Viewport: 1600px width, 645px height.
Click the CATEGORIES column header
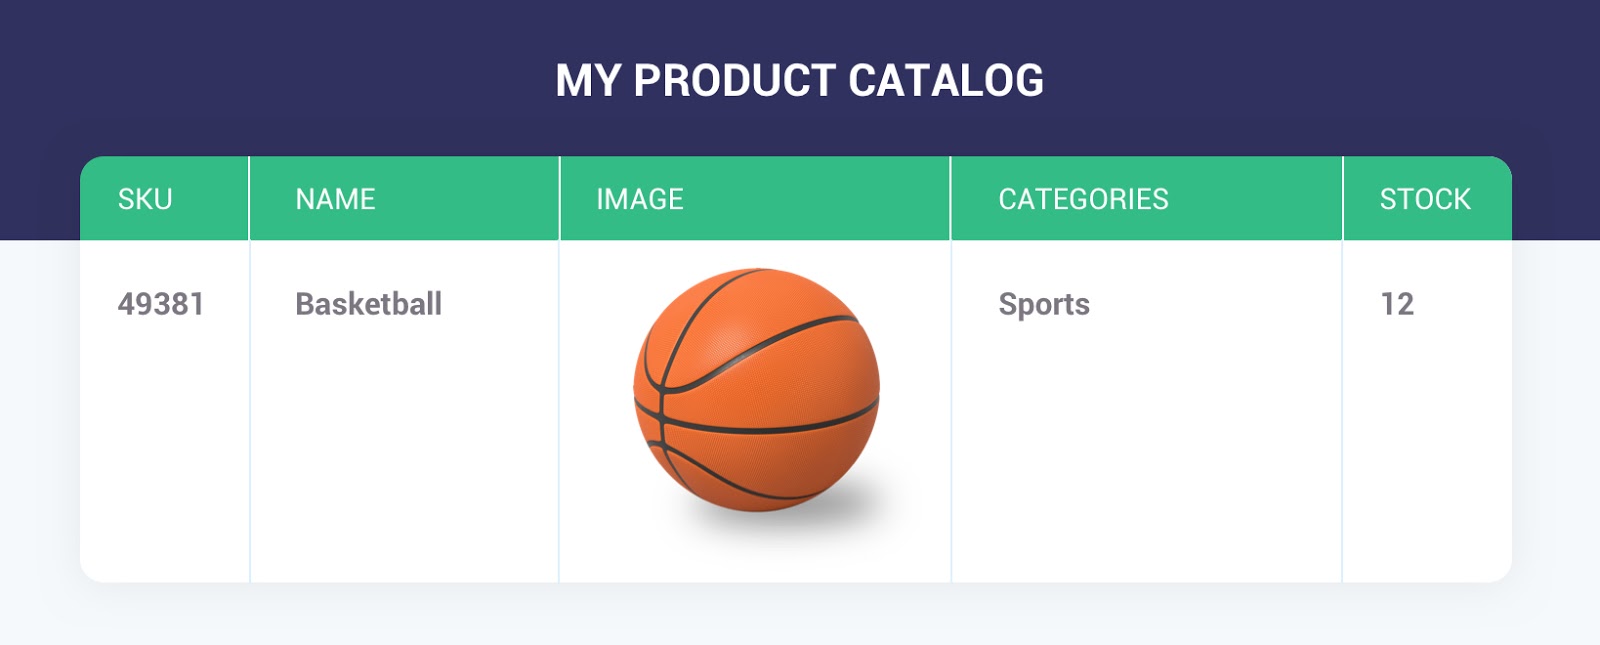[1082, 198]
